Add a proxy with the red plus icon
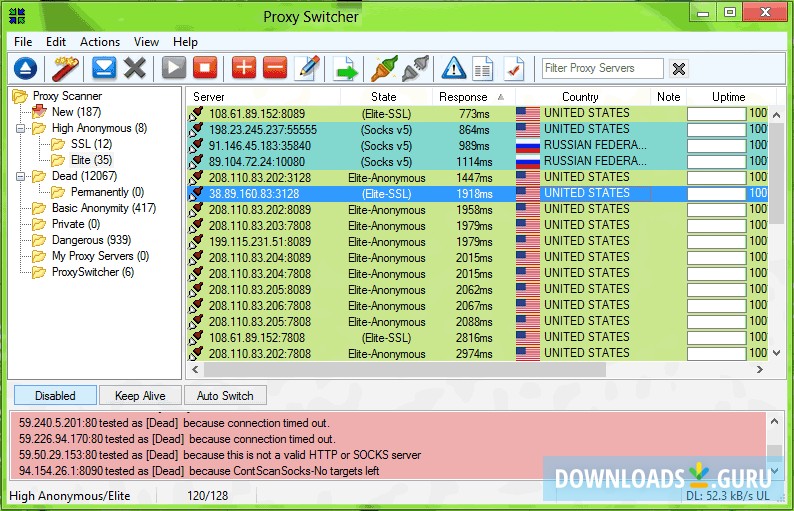 [x=244, y=68]
